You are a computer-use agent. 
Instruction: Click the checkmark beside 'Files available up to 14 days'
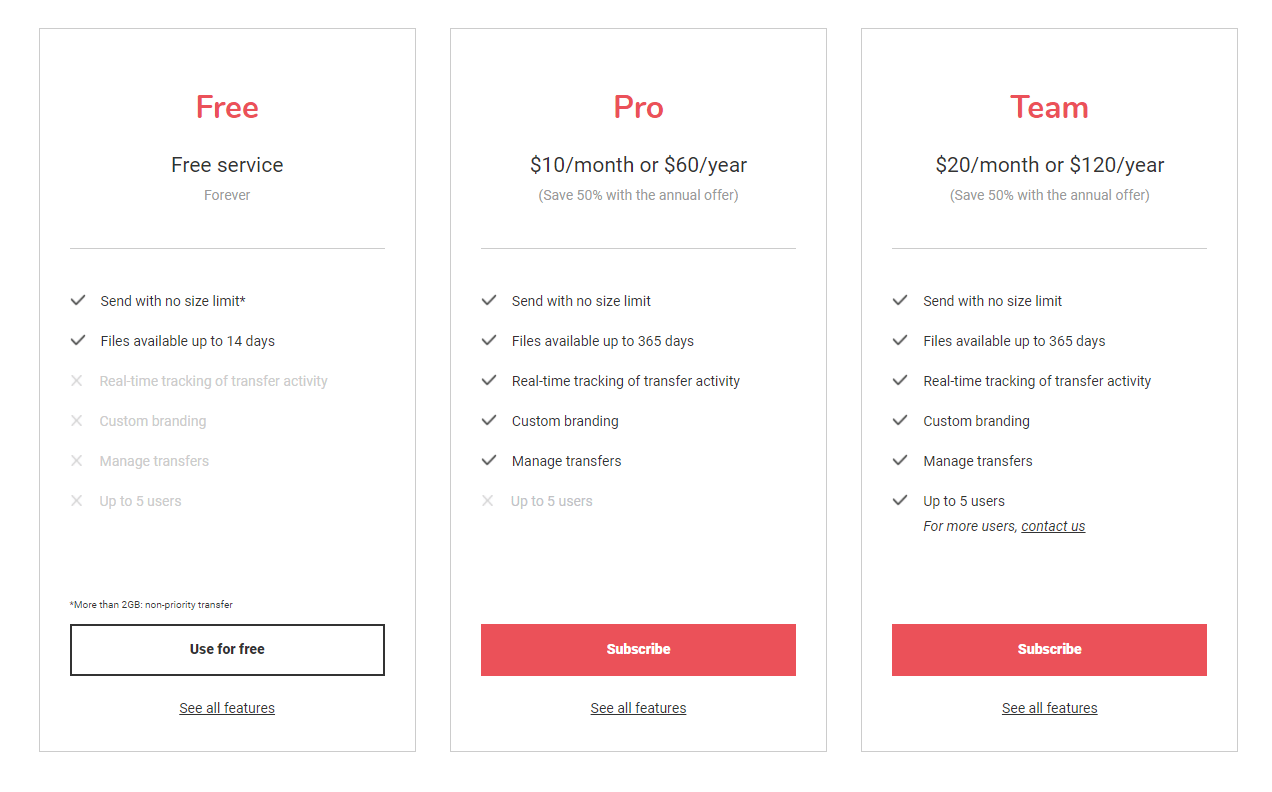(78, 340)
